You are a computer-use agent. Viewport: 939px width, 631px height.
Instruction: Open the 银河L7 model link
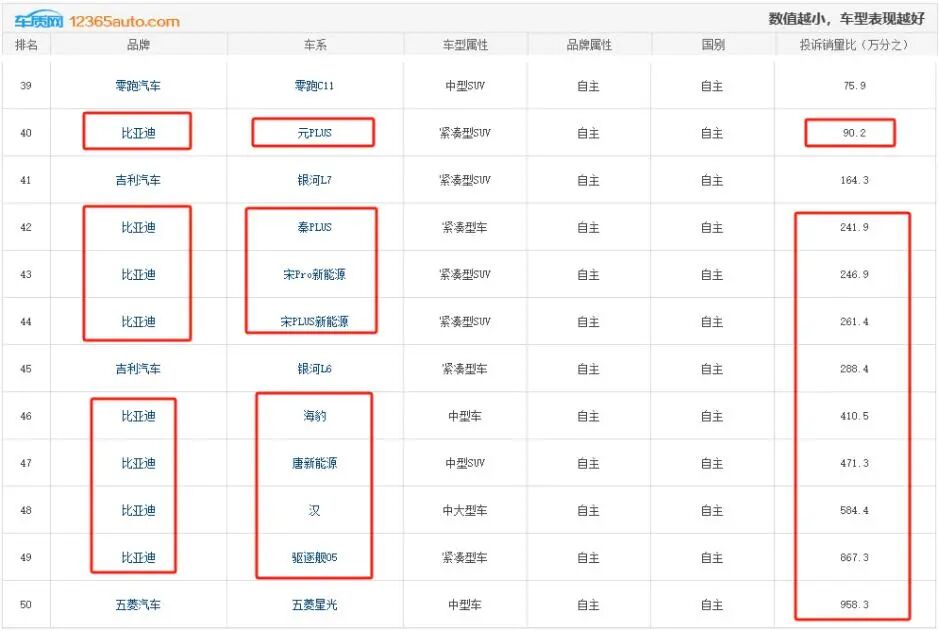pos(314,180)
